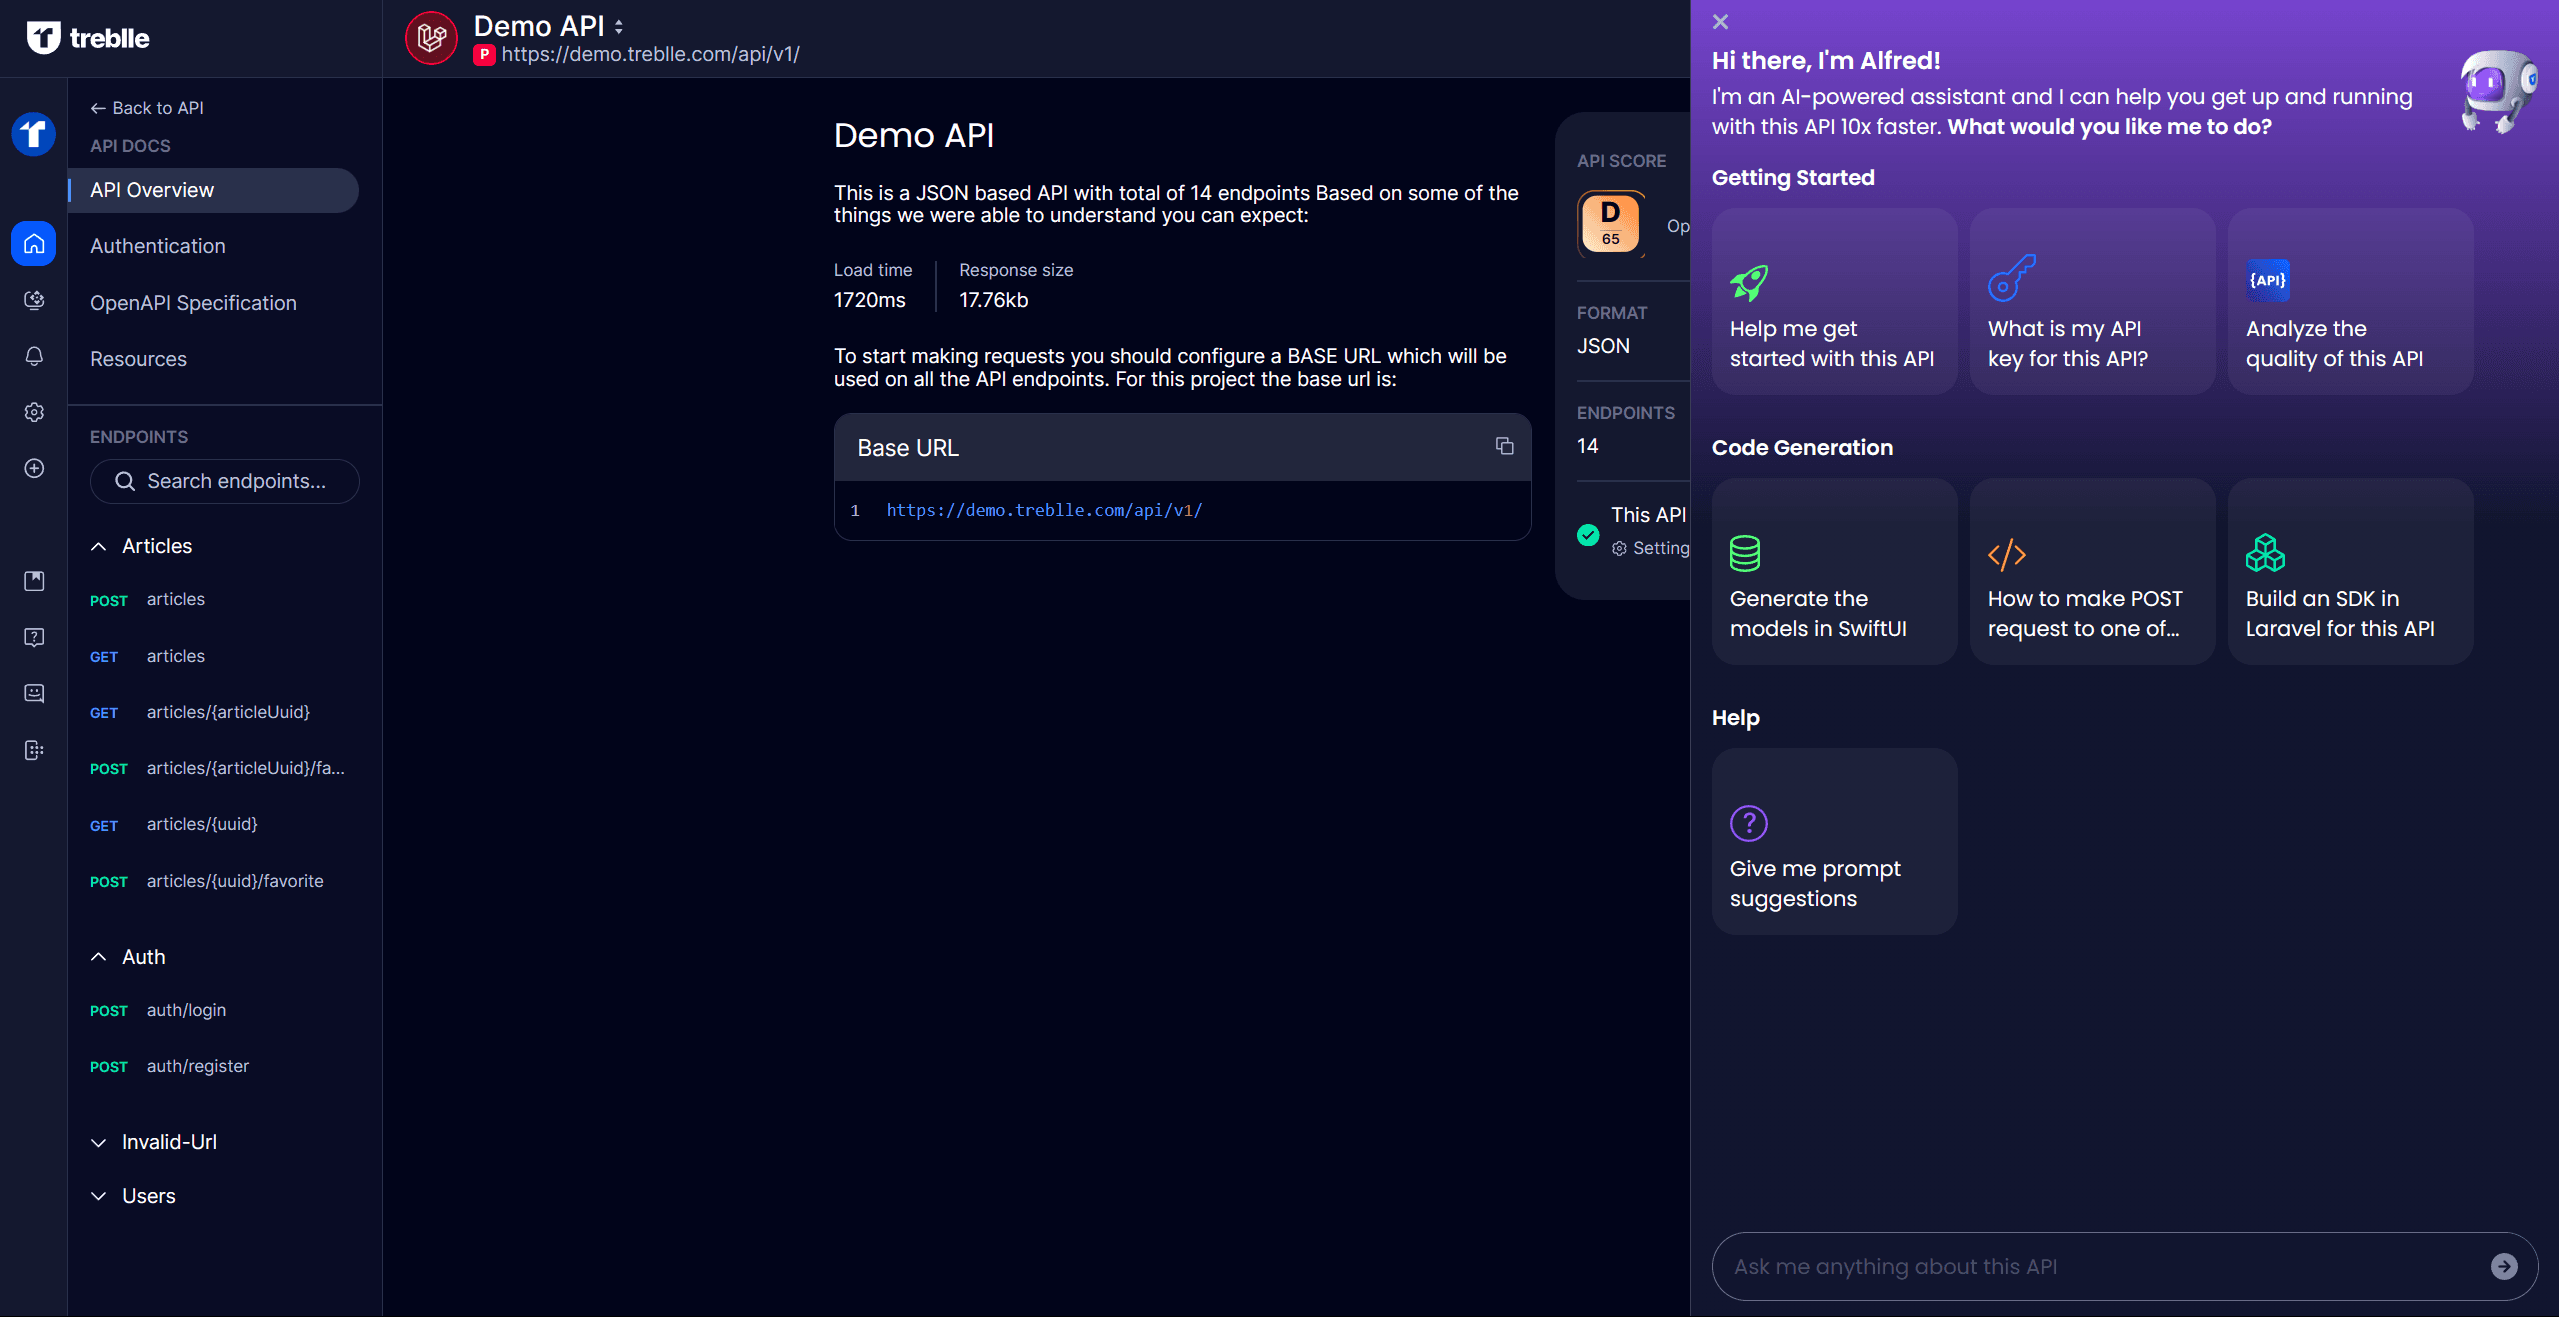Open the bookmarks icon in the sidebar
The width and height of the screenshot is (2559, 1317).
pyautogui.click(x=33, y=580)
